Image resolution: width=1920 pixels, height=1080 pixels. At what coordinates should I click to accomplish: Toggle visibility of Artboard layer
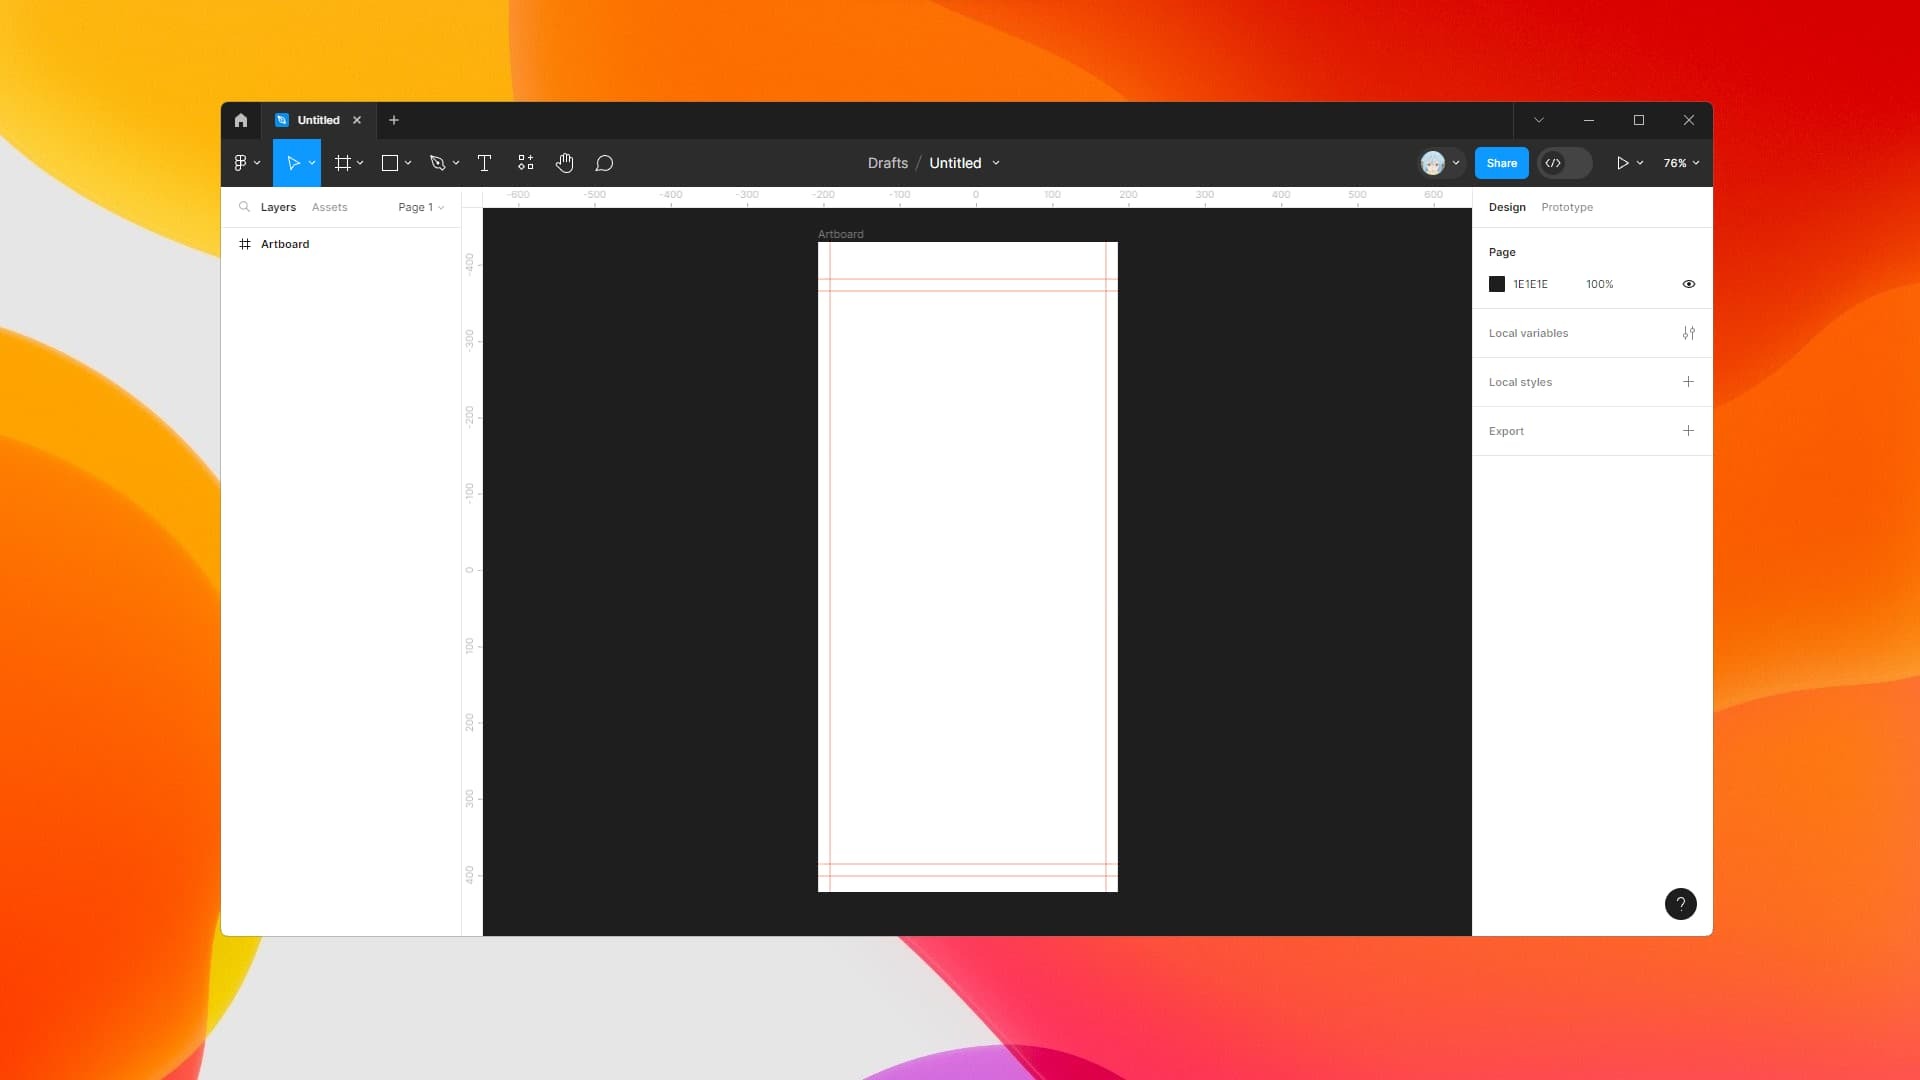point(446,244)
